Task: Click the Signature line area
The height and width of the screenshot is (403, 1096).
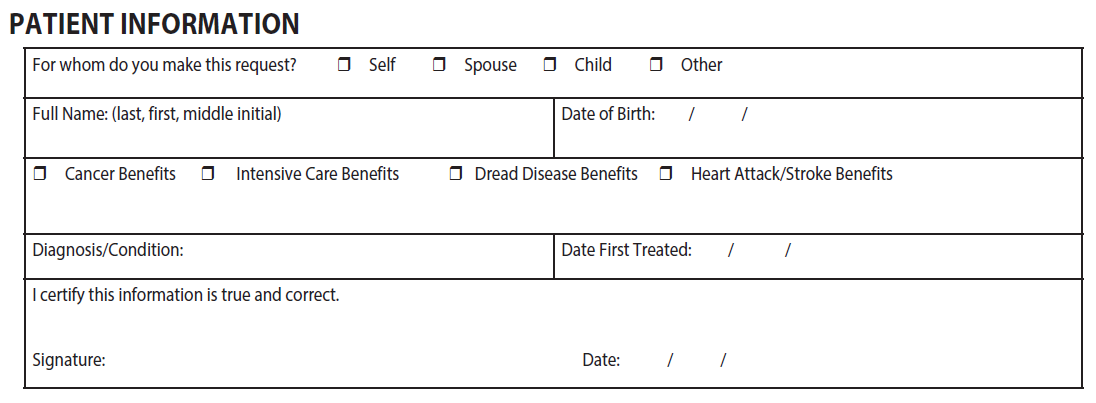Action: [300, 360]
